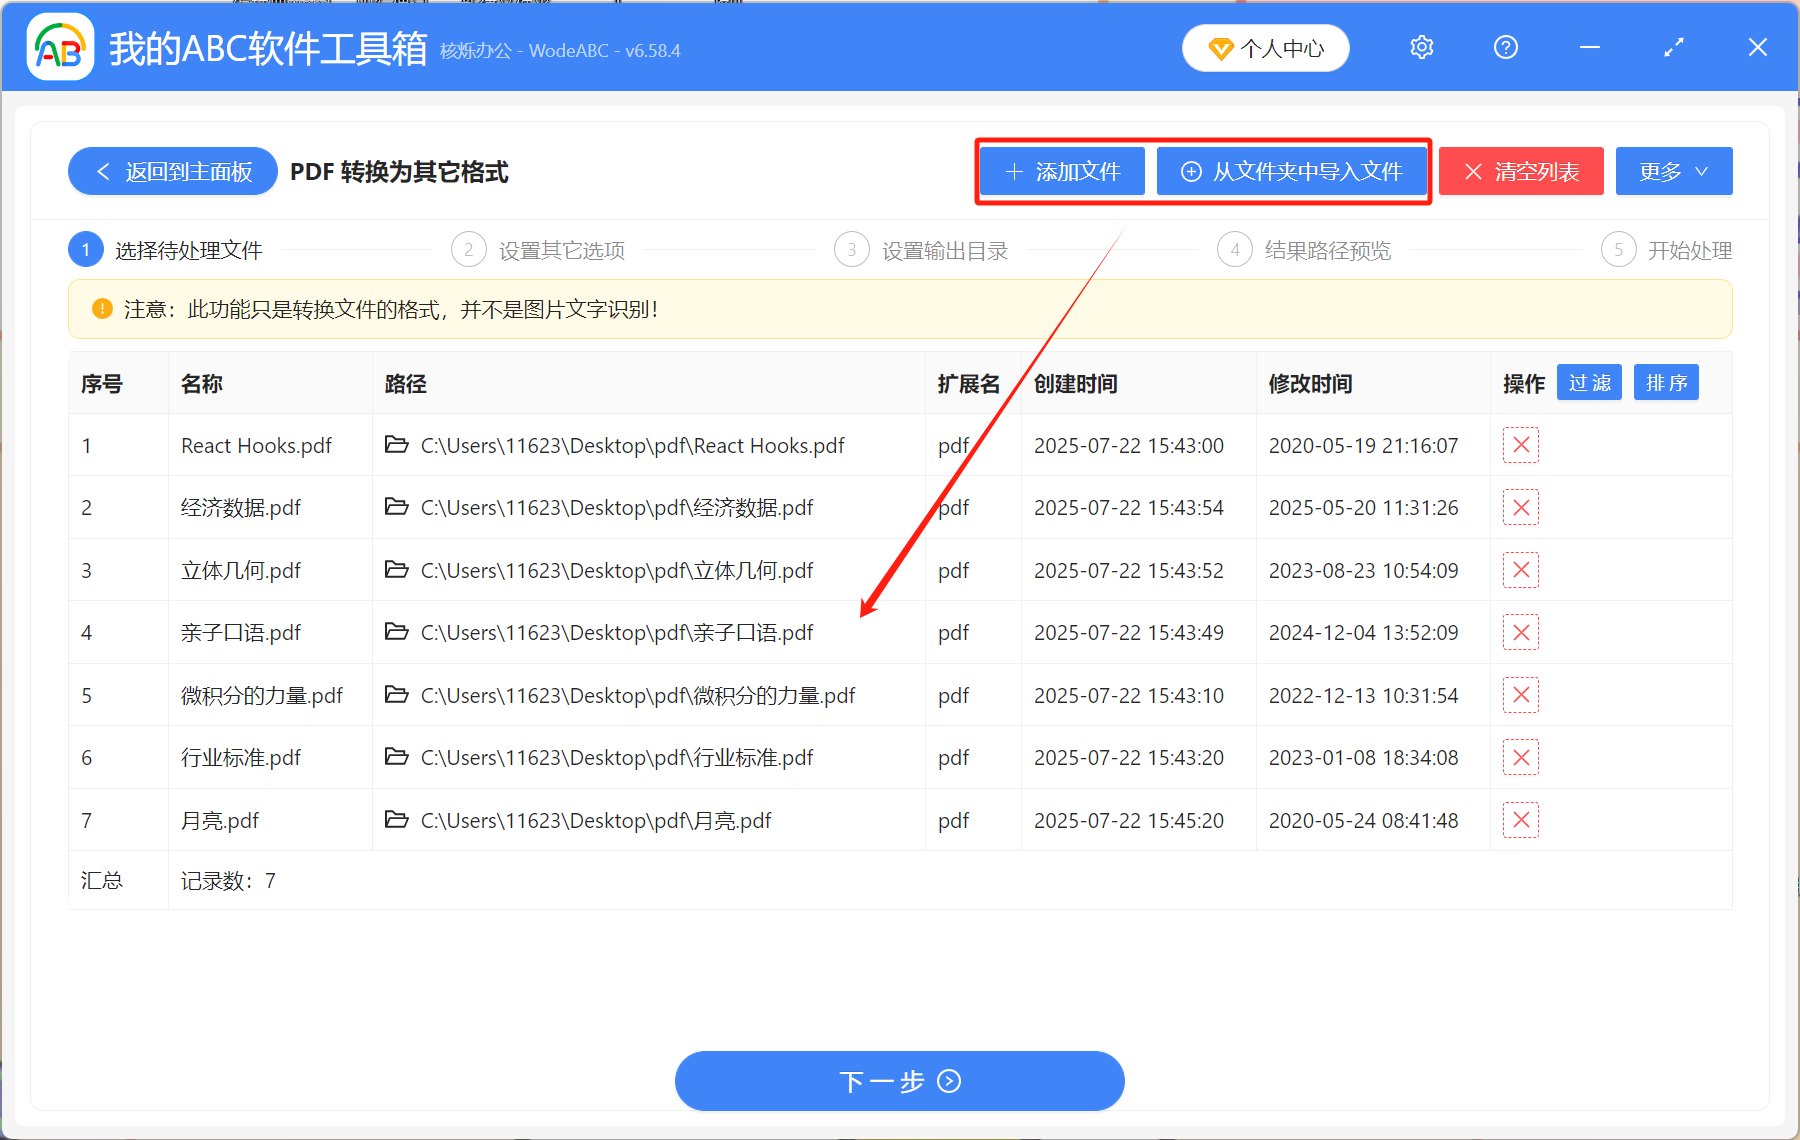The height and width of the screenshot is (1140, 1800).
Task: Select file name 行业标准.pdf
Action: (x=241, y=758)
